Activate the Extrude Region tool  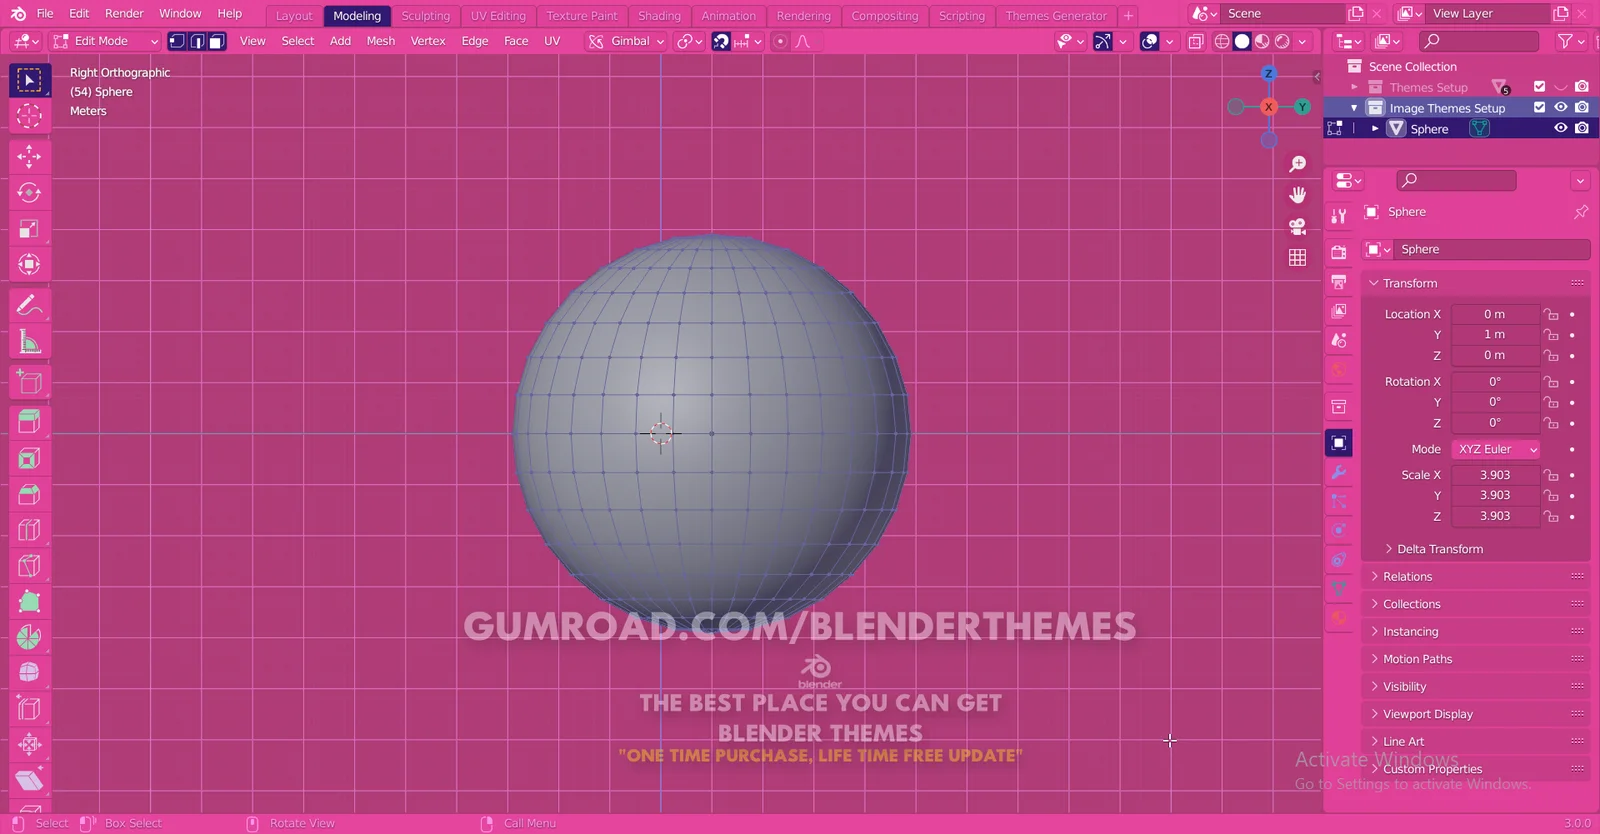[x=29, y=421]
